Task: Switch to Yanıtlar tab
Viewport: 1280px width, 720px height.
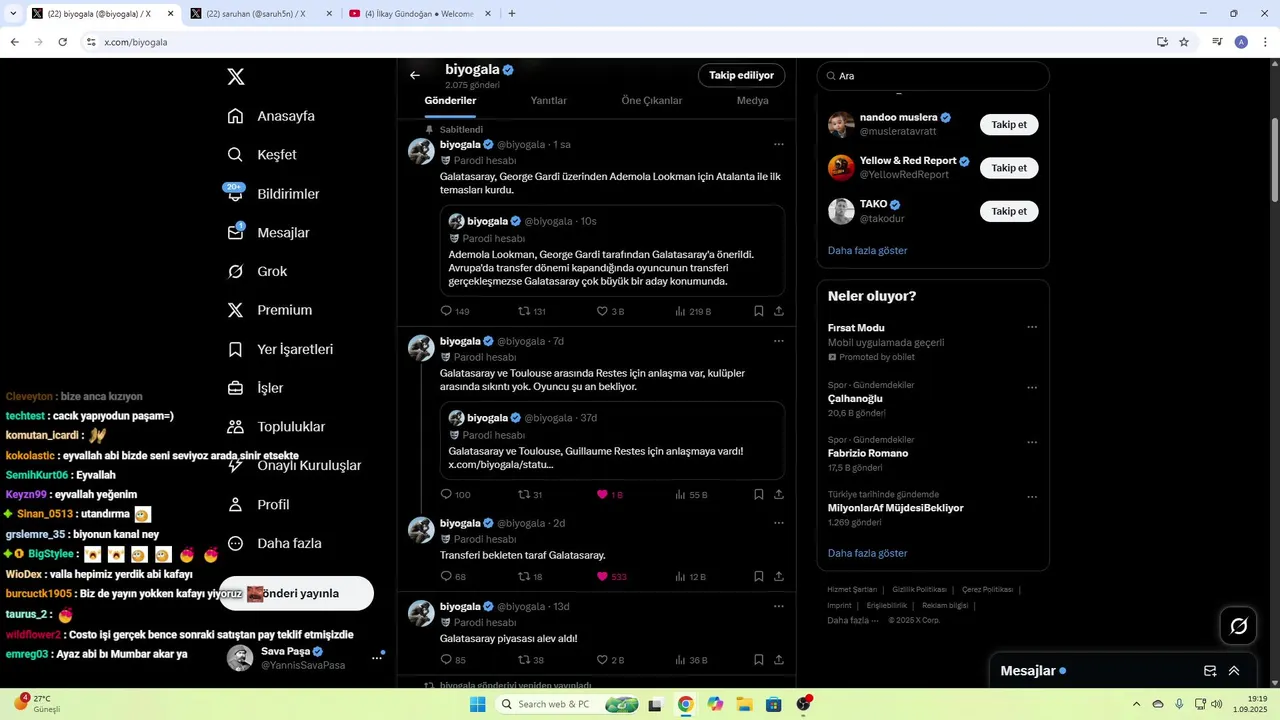Action: [548, 101]
